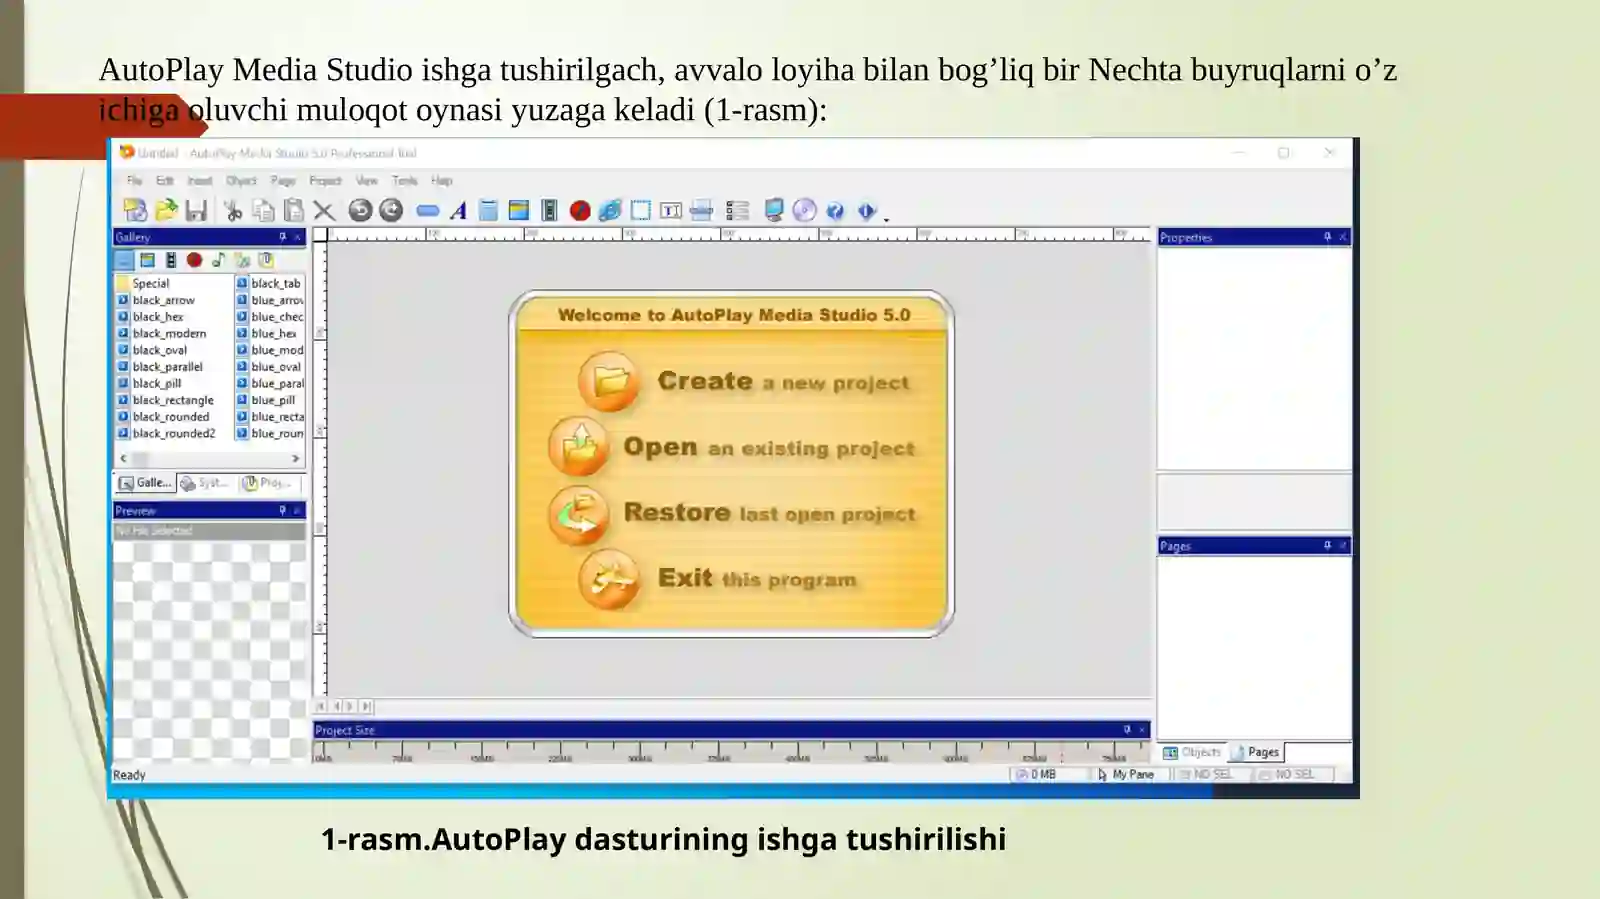Click the Undo round arrow icon
Image resolution: width=1600 pixels, height=899 pixels.
(360, 210)
